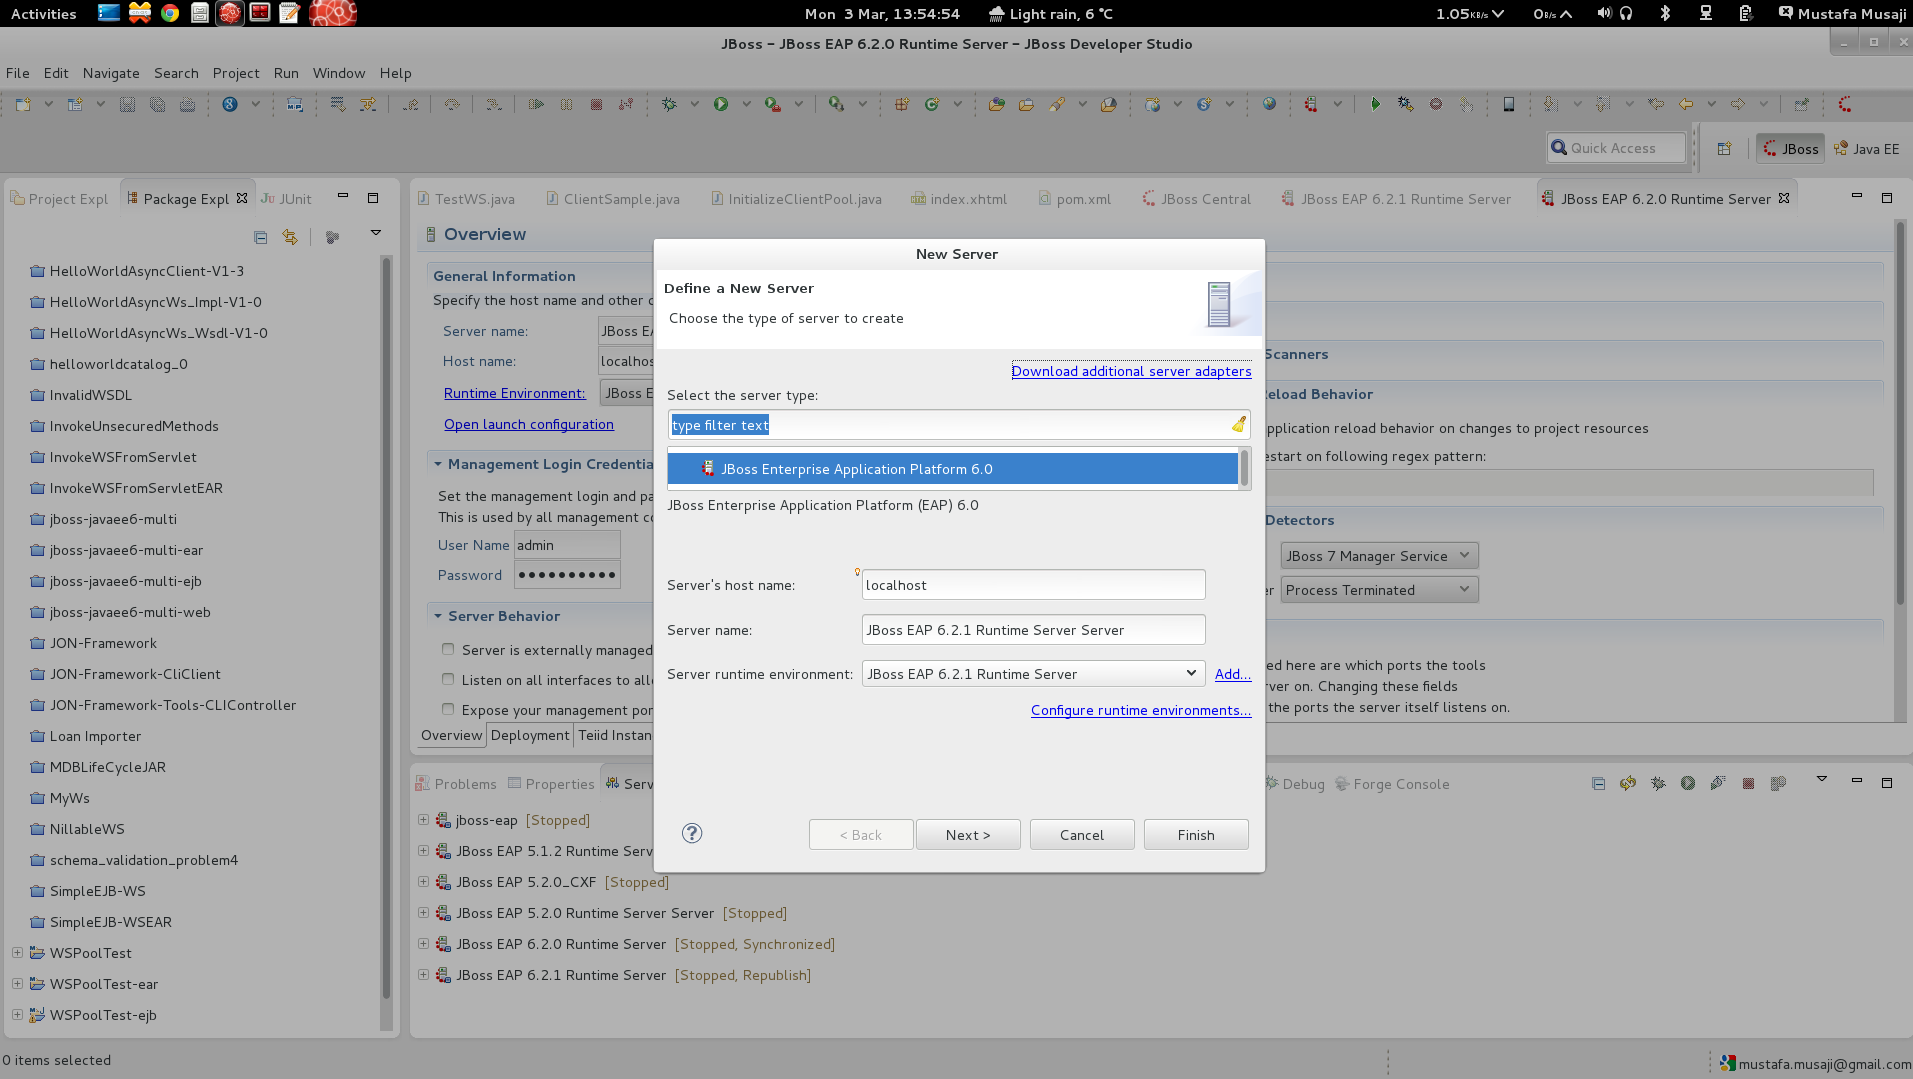Click the volume icon in the system tray
The height and width of the screenshot is (1079, 1913).
coord(1604,13)
